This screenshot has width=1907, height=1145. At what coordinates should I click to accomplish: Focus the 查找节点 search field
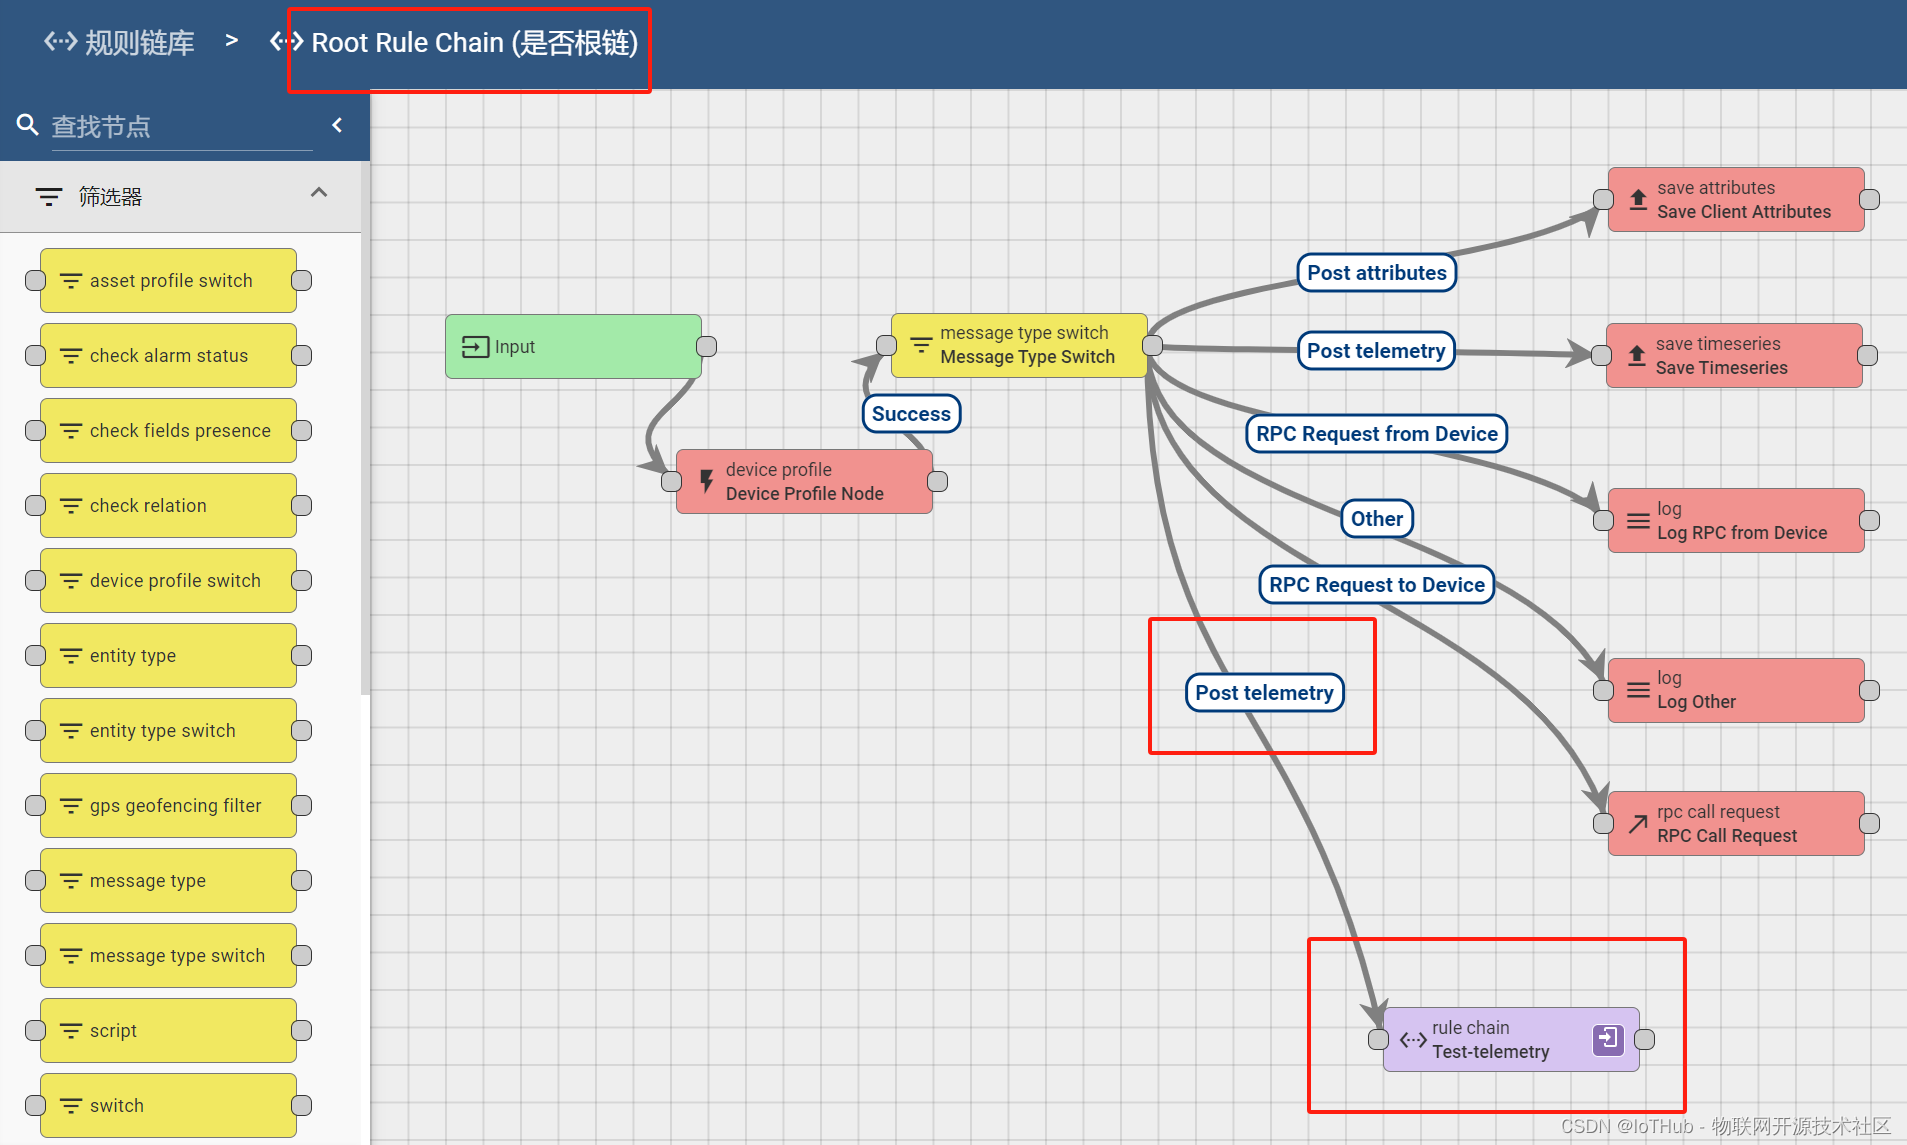coord(182,127)
